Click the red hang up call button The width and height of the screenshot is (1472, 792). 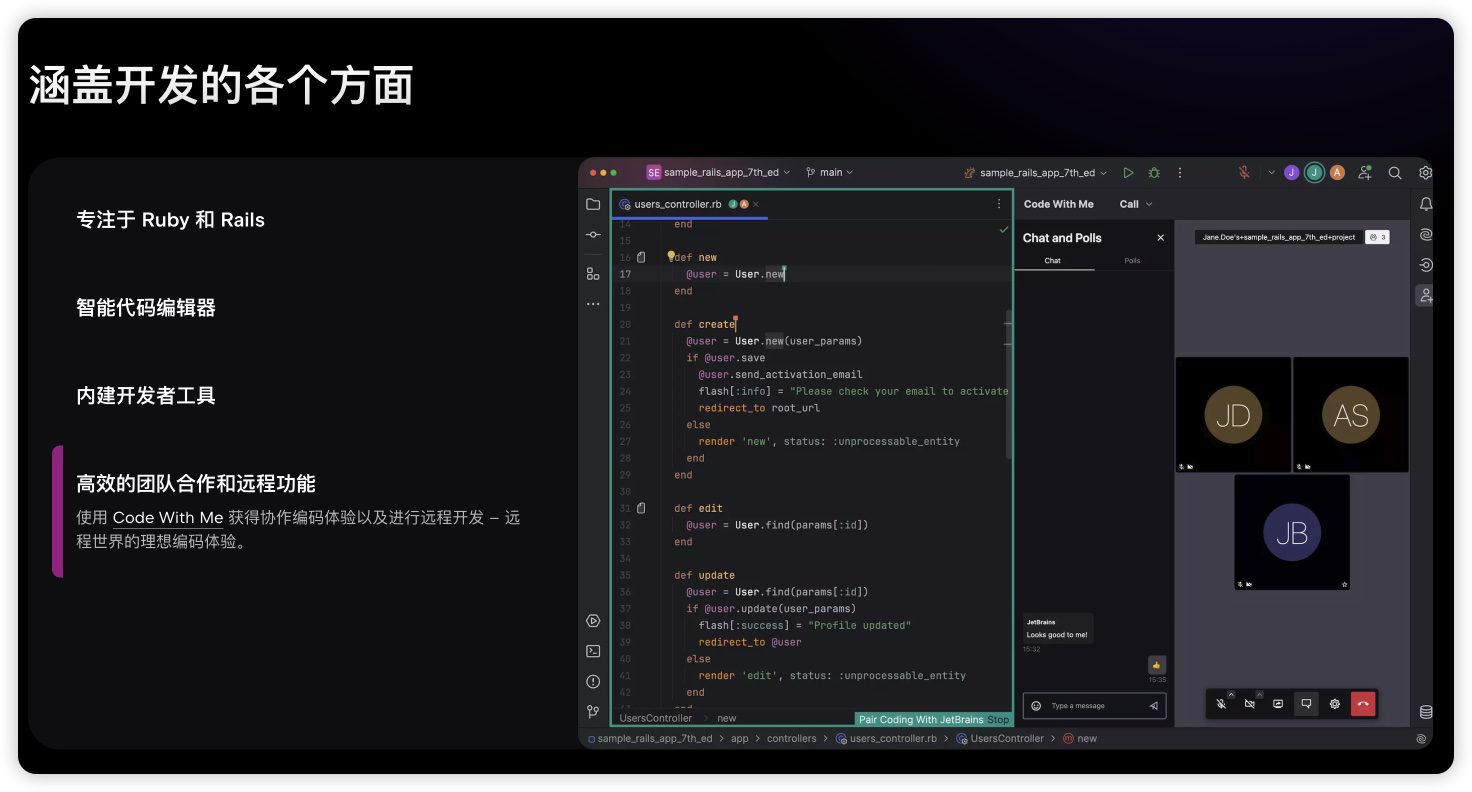(x=1363, y=704)
